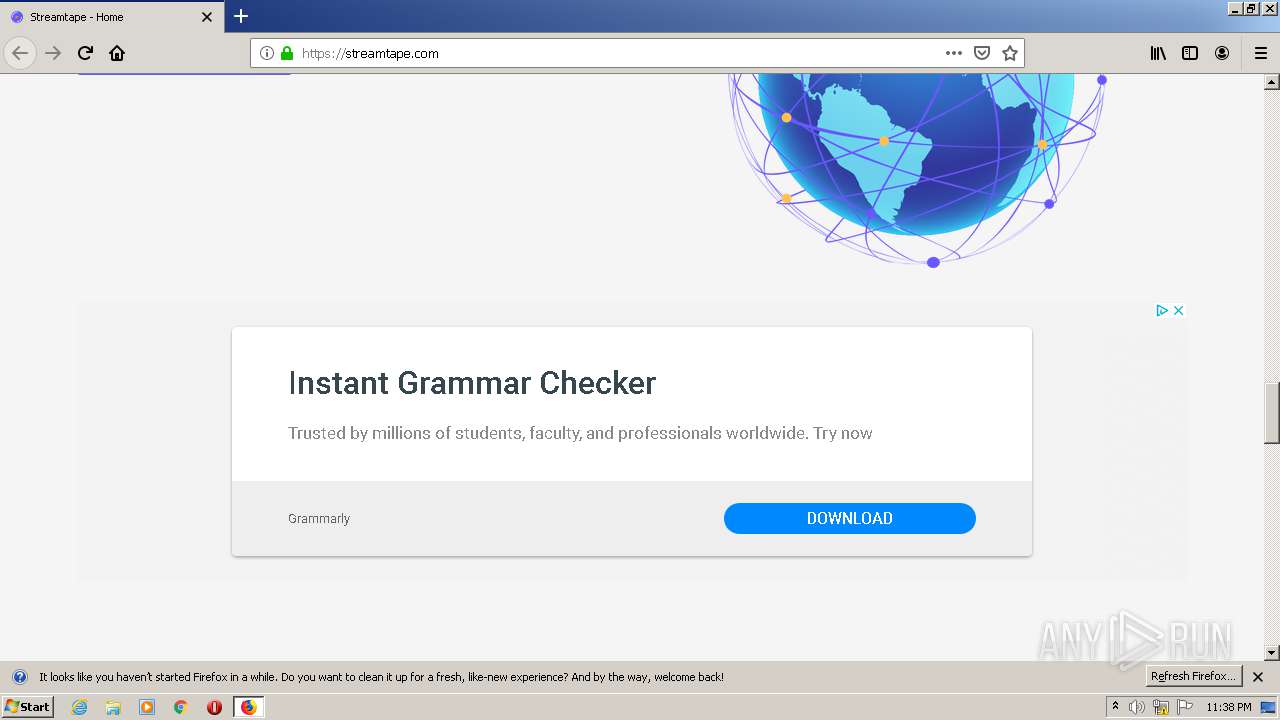Open a new tab with plus

click(241, 16)
